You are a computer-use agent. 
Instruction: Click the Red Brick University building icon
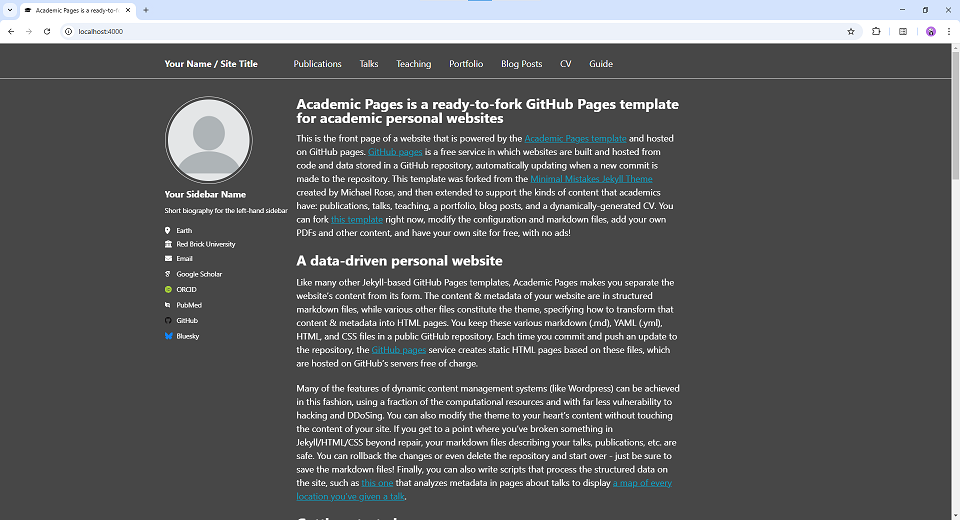pyautogui.click(x=168, y=244)
